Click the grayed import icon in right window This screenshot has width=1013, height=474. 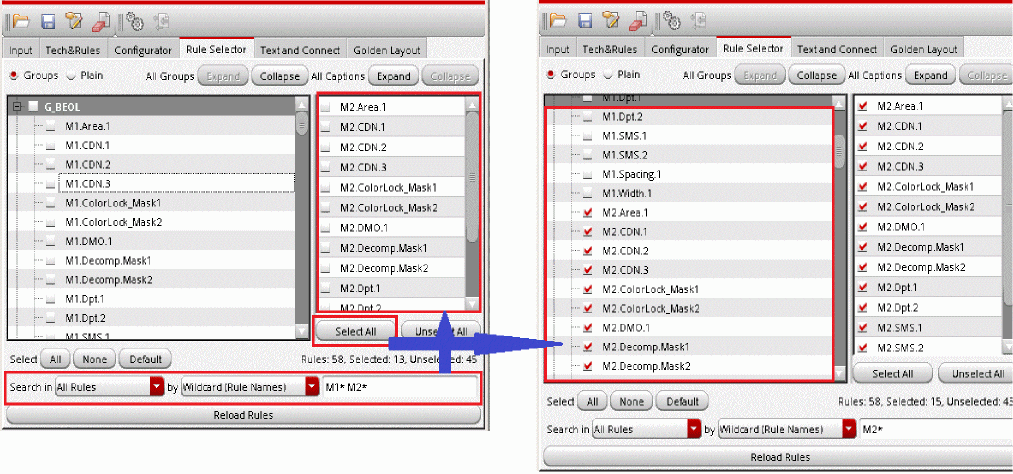click(698, 21)
